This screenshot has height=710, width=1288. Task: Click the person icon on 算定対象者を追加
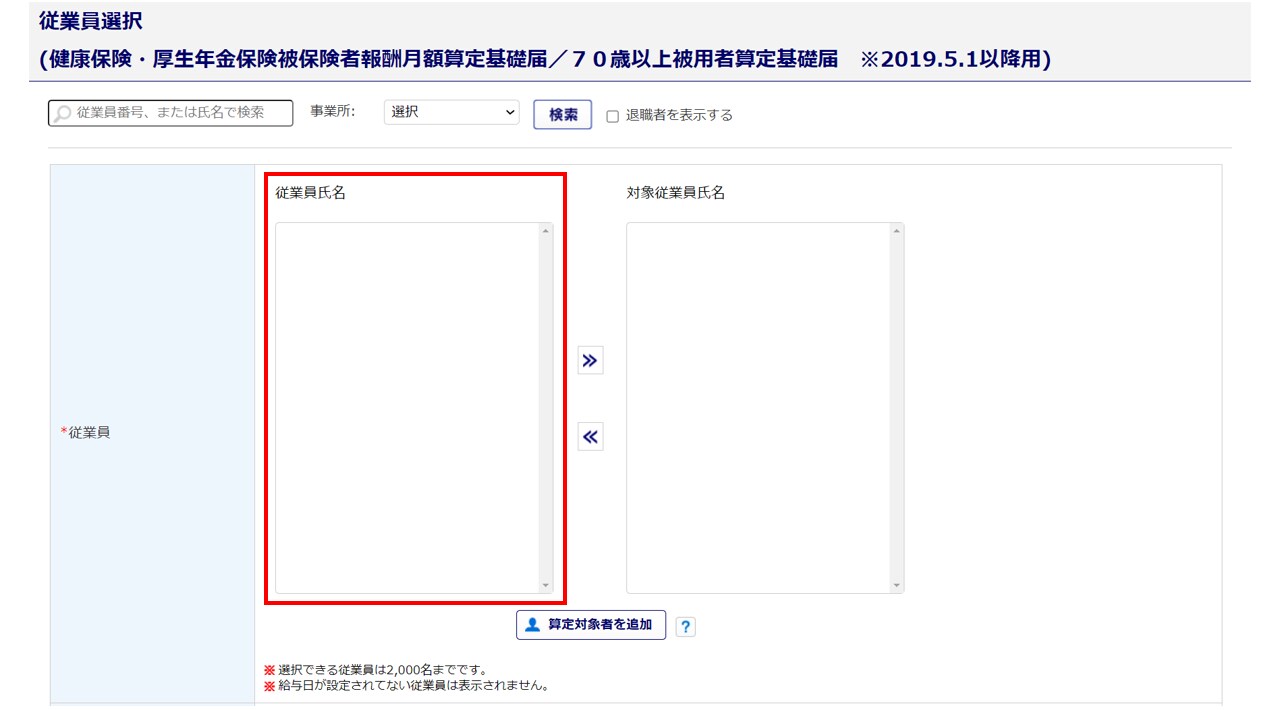(533, 625)
